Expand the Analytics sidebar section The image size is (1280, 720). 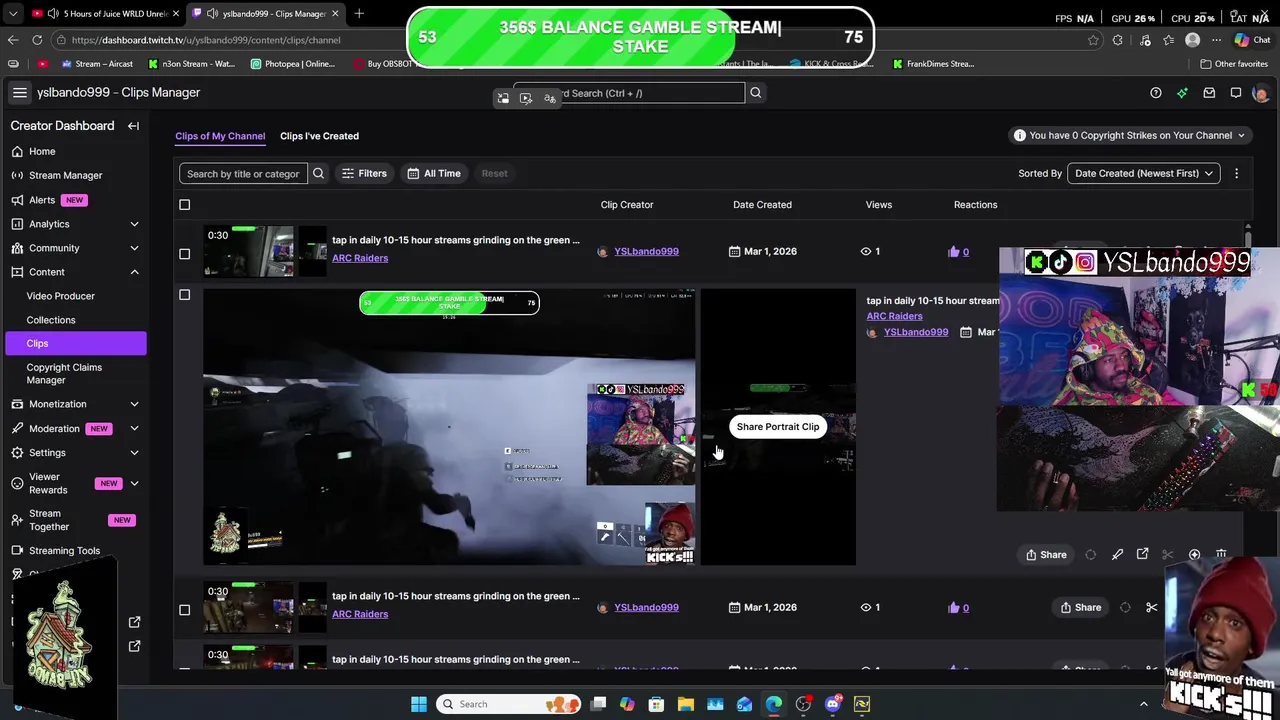tap(134, 224)
